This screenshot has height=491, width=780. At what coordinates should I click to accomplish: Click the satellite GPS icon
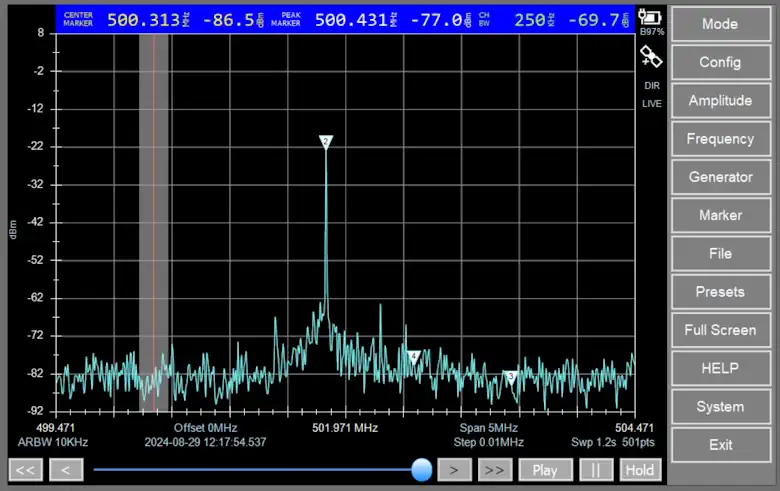pos(651,58)
